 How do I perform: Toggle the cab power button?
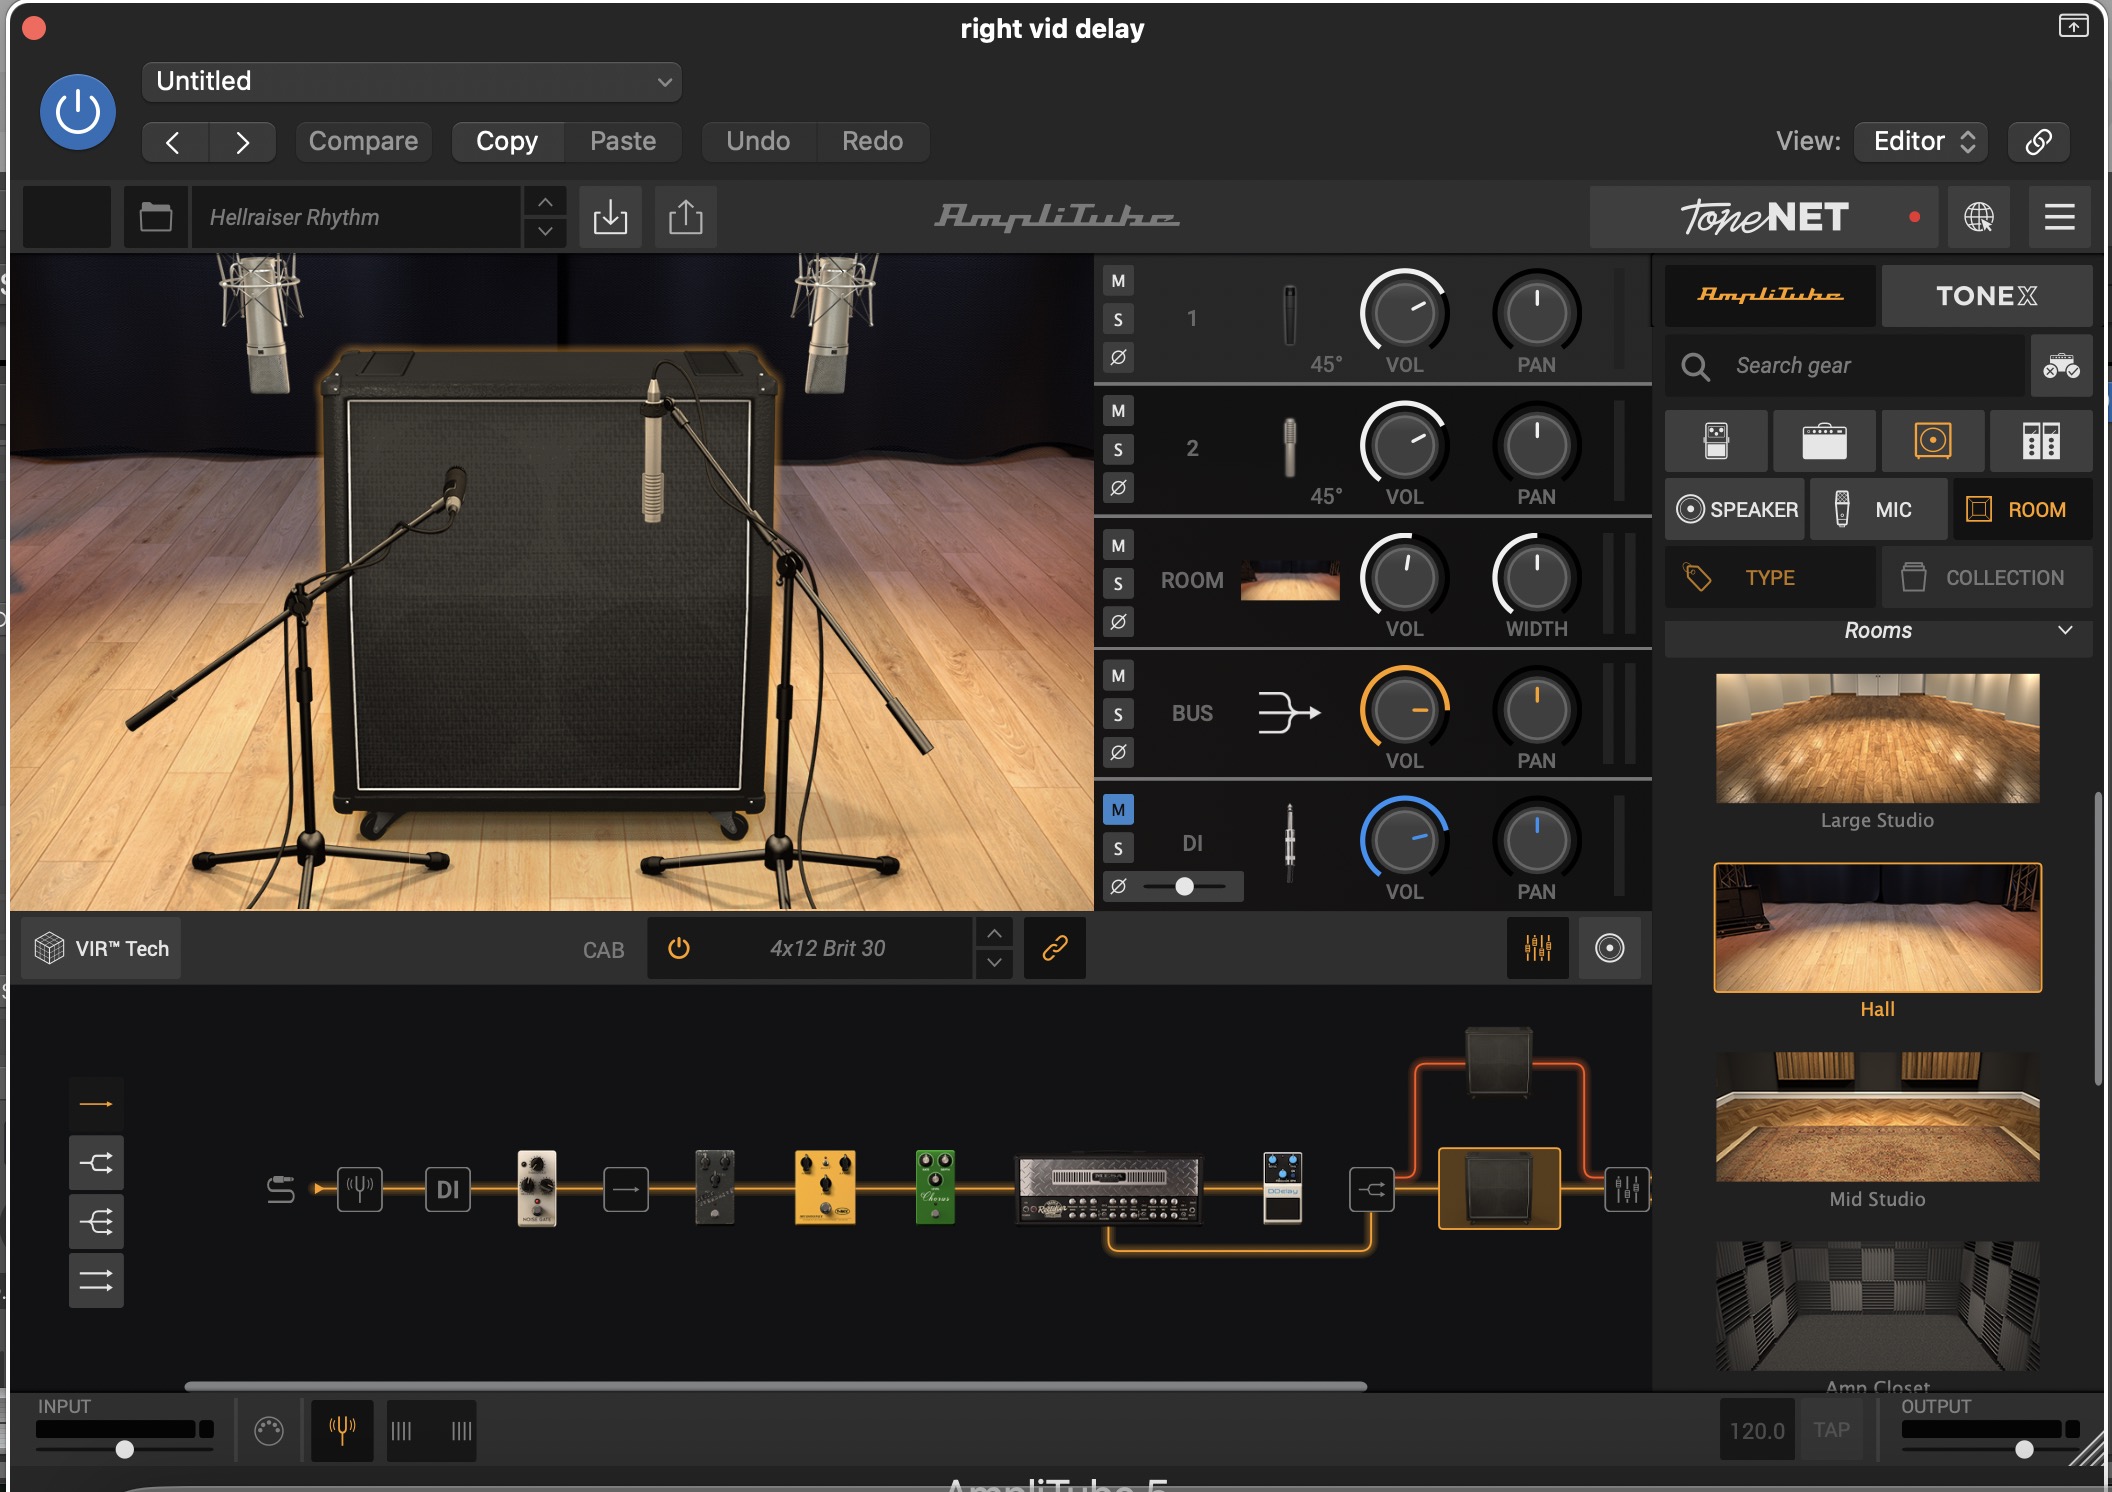pos(679,948)
